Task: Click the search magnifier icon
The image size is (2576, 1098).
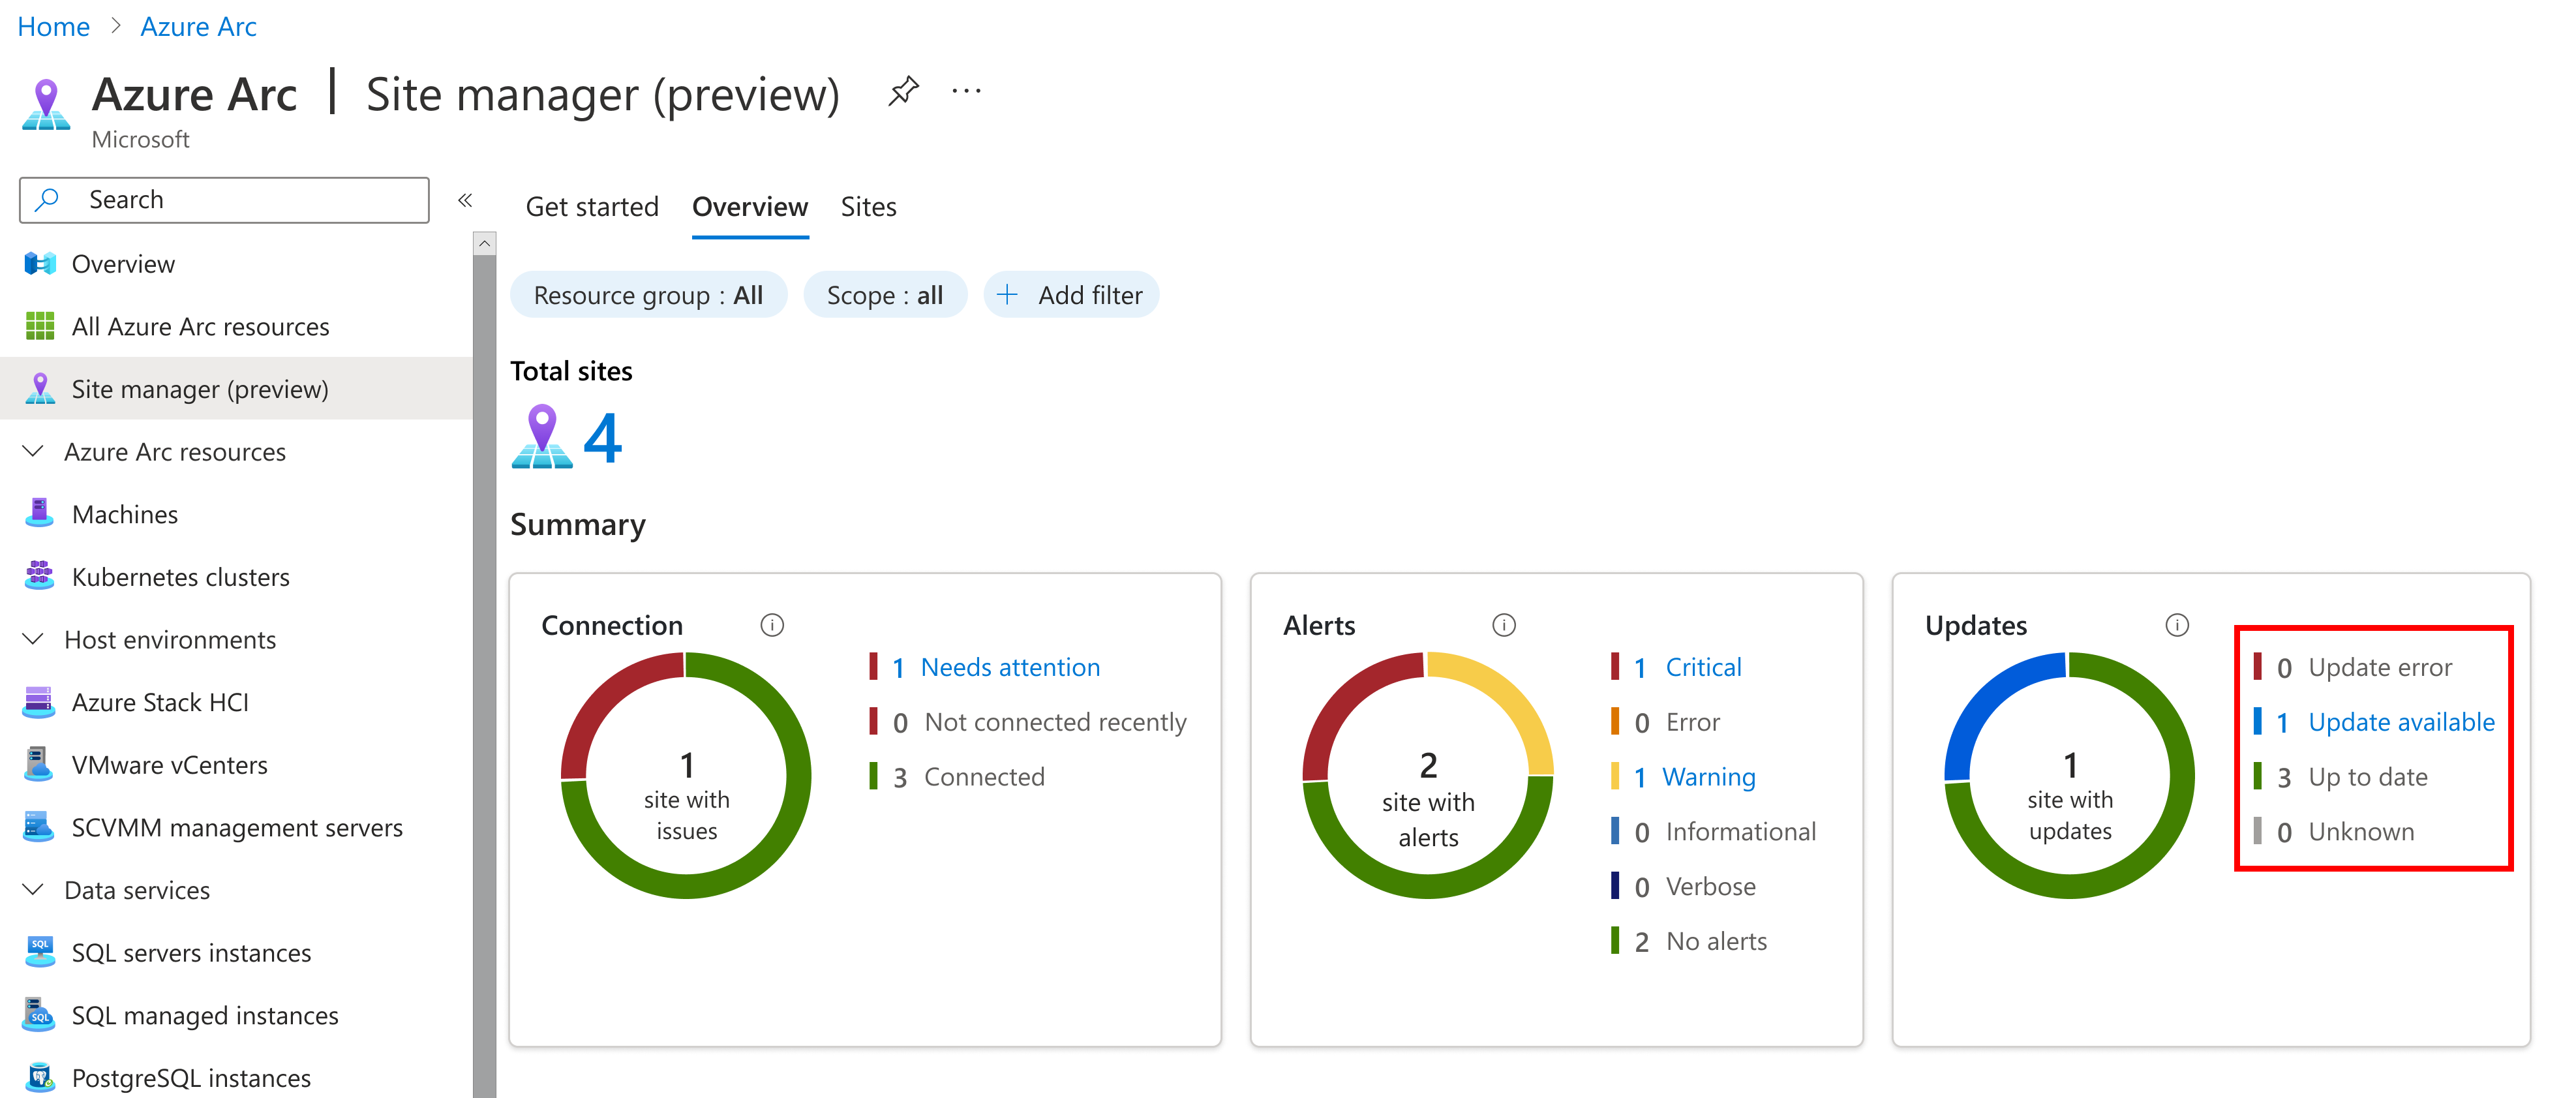Action: coord(47,200)
